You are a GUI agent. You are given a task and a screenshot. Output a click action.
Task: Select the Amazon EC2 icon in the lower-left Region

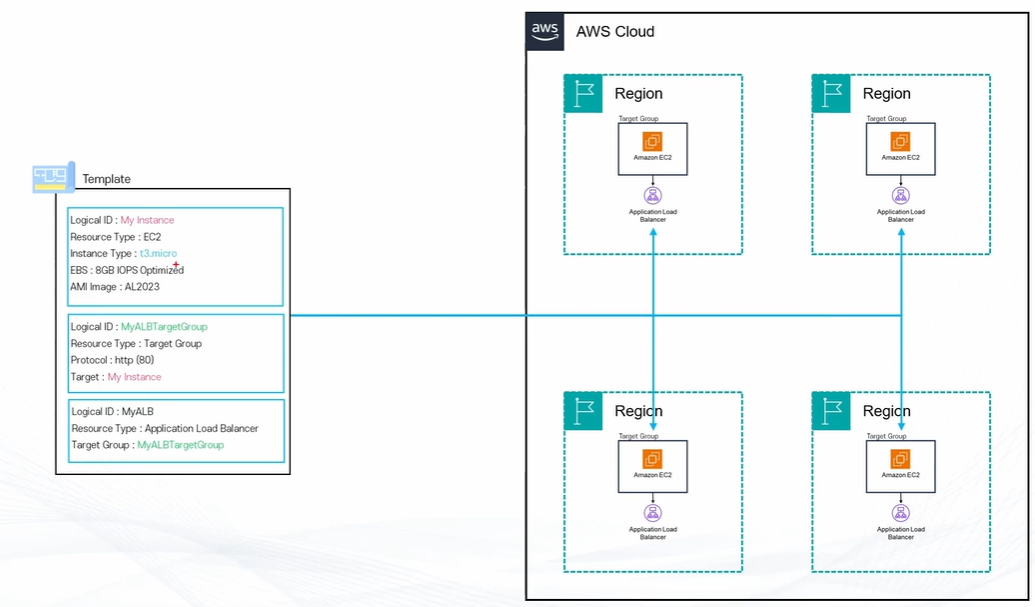pos(652,459)
